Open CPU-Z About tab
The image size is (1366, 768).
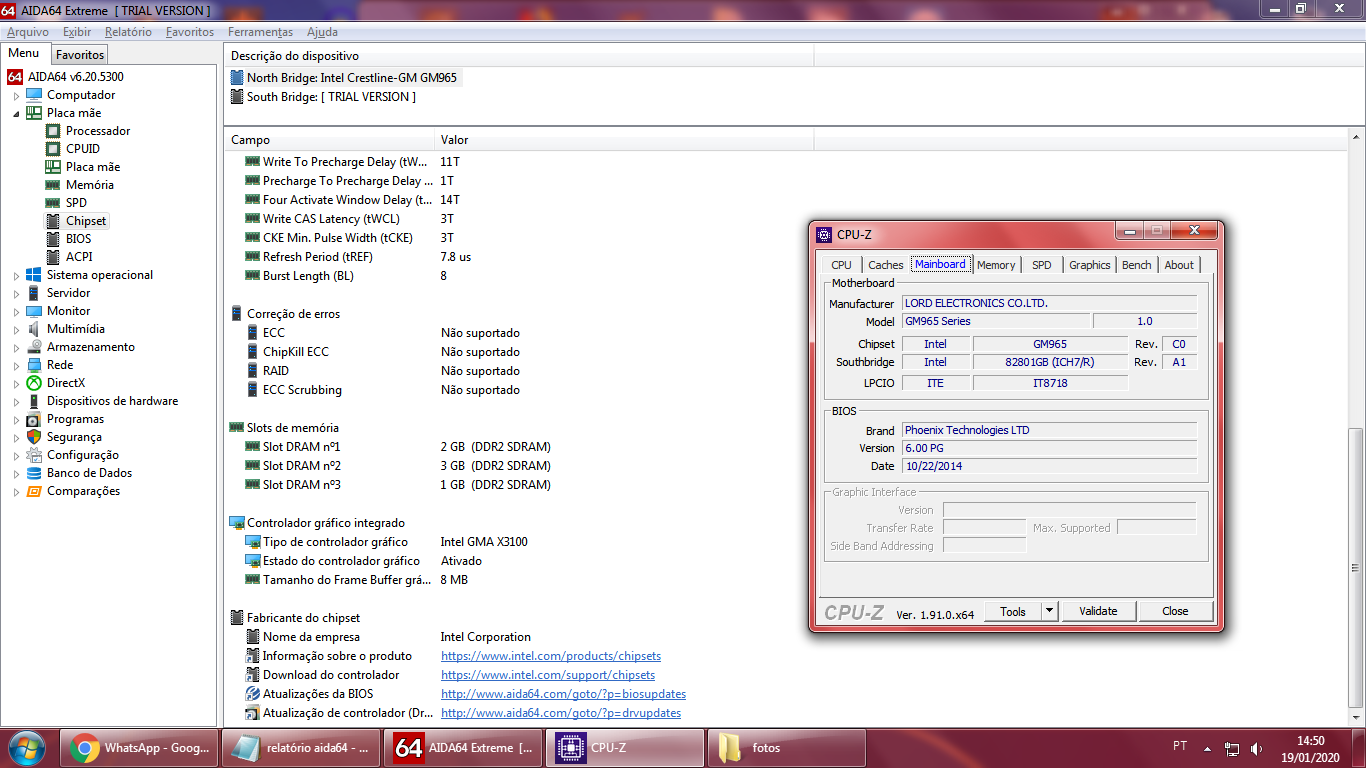(x=1179, y=265)
